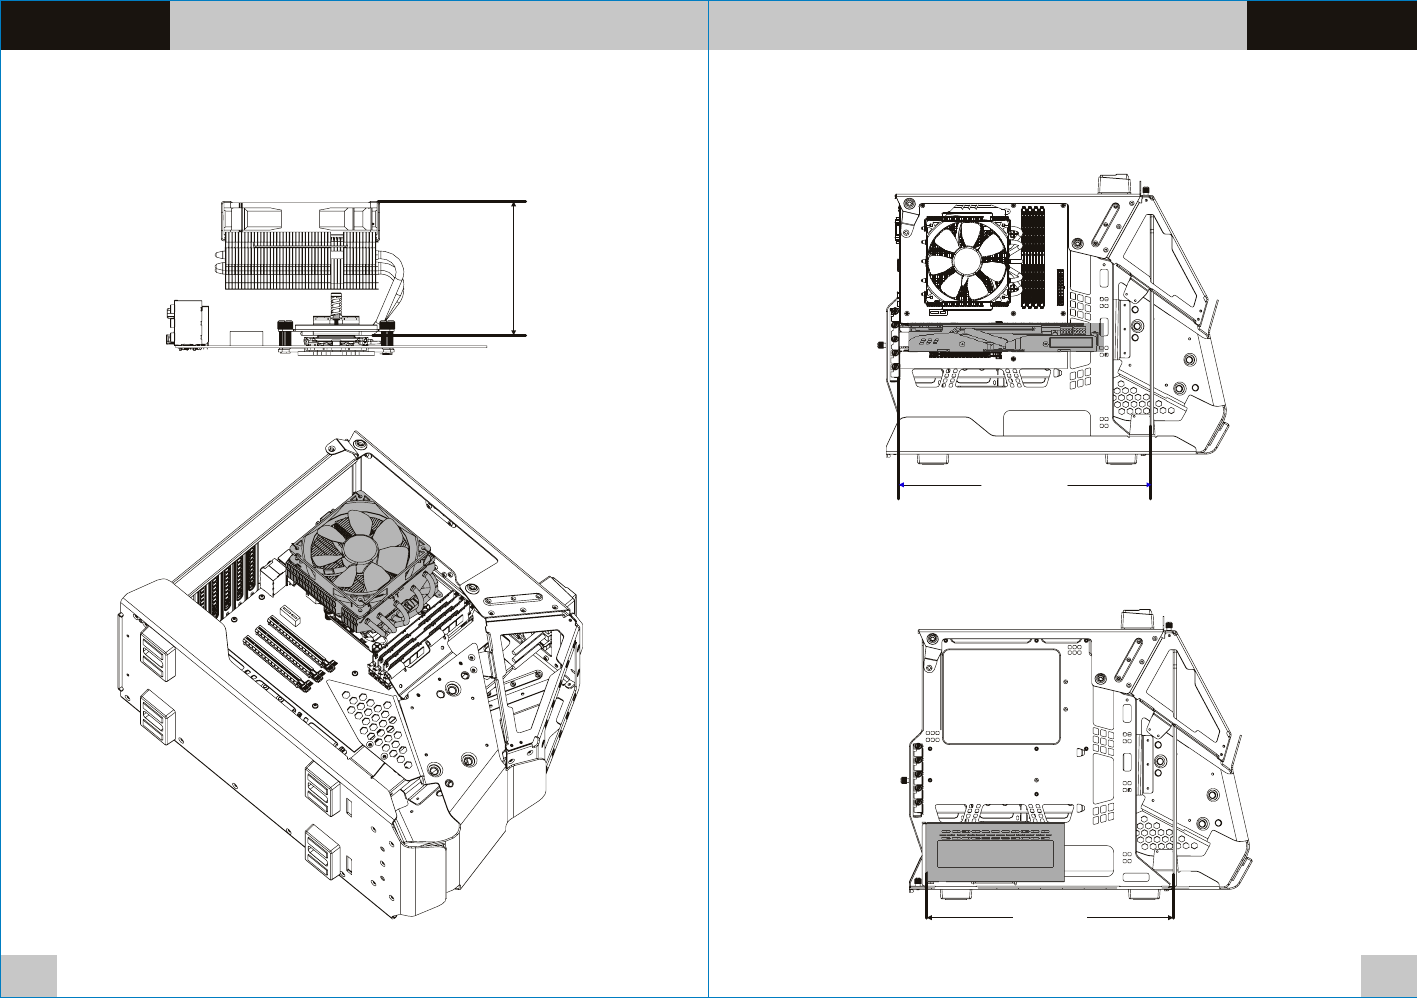Viewport: 1417px width, 998px height.
Task: Click the cooler height dimension arrow
Action: [514, 268]
